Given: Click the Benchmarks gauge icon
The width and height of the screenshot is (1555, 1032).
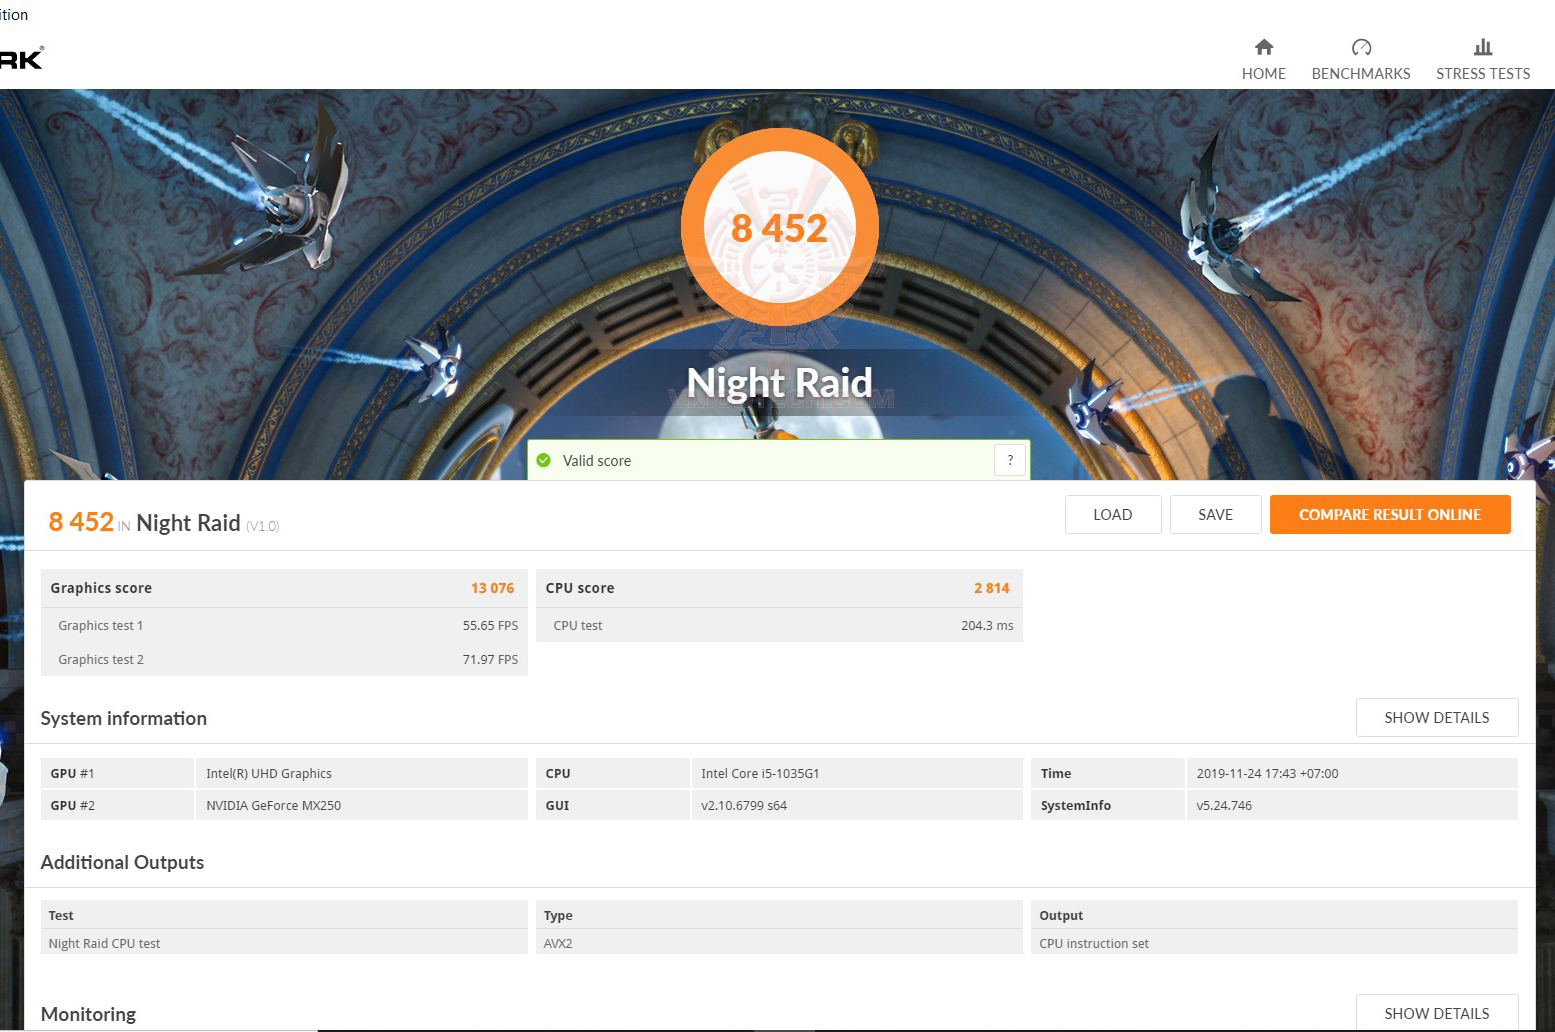Looking at the screenshot, I should pyautogui.click(x=1361, y=47).
